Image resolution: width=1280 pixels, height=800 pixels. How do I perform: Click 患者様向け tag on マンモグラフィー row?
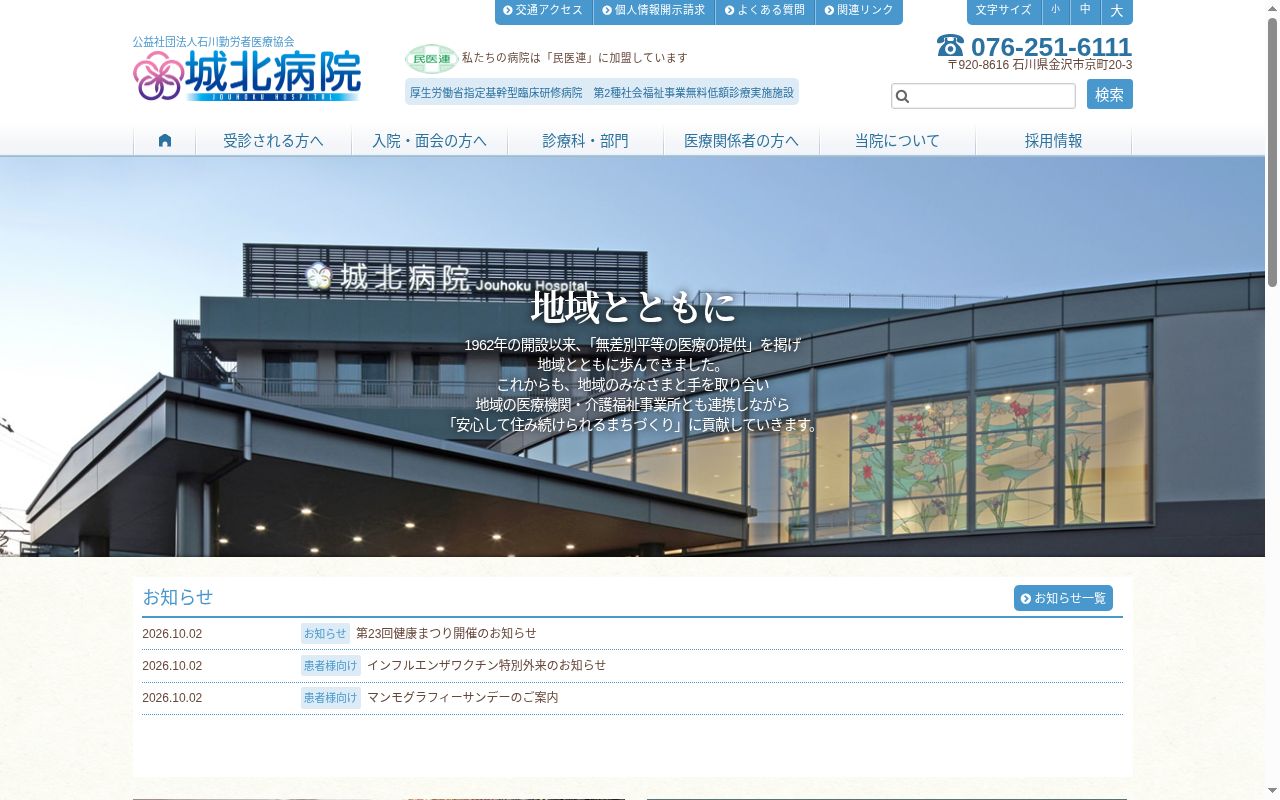[x=331, y=697]
